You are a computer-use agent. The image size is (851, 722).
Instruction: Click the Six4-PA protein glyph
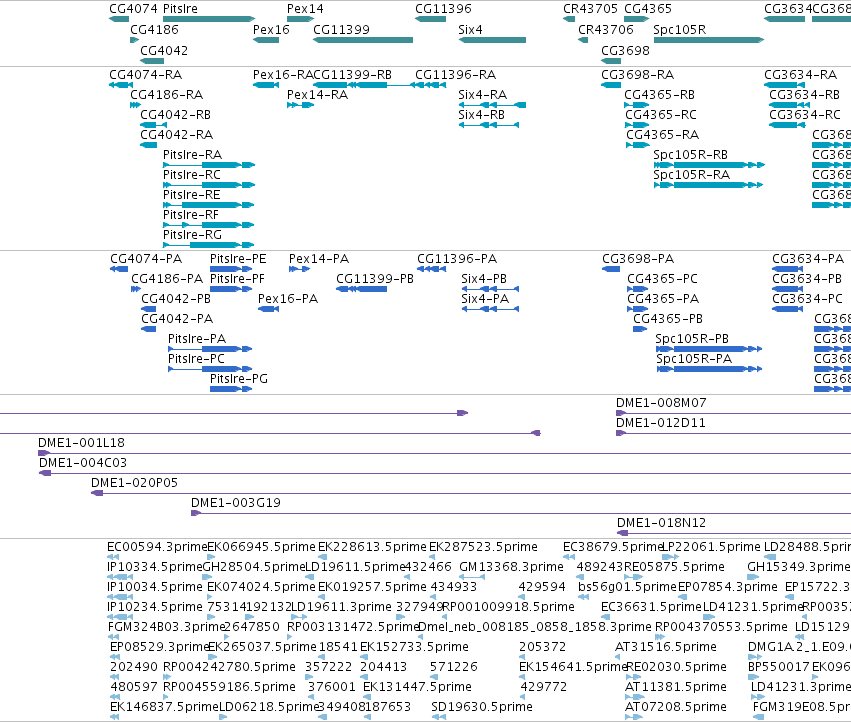(x=491, y=309)
